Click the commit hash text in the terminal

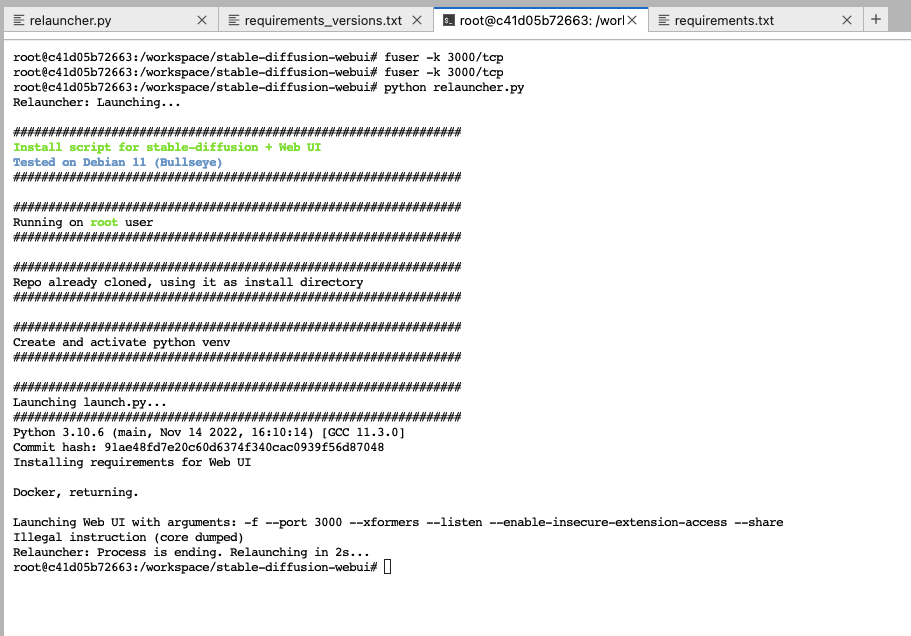[x=200, y=447]
